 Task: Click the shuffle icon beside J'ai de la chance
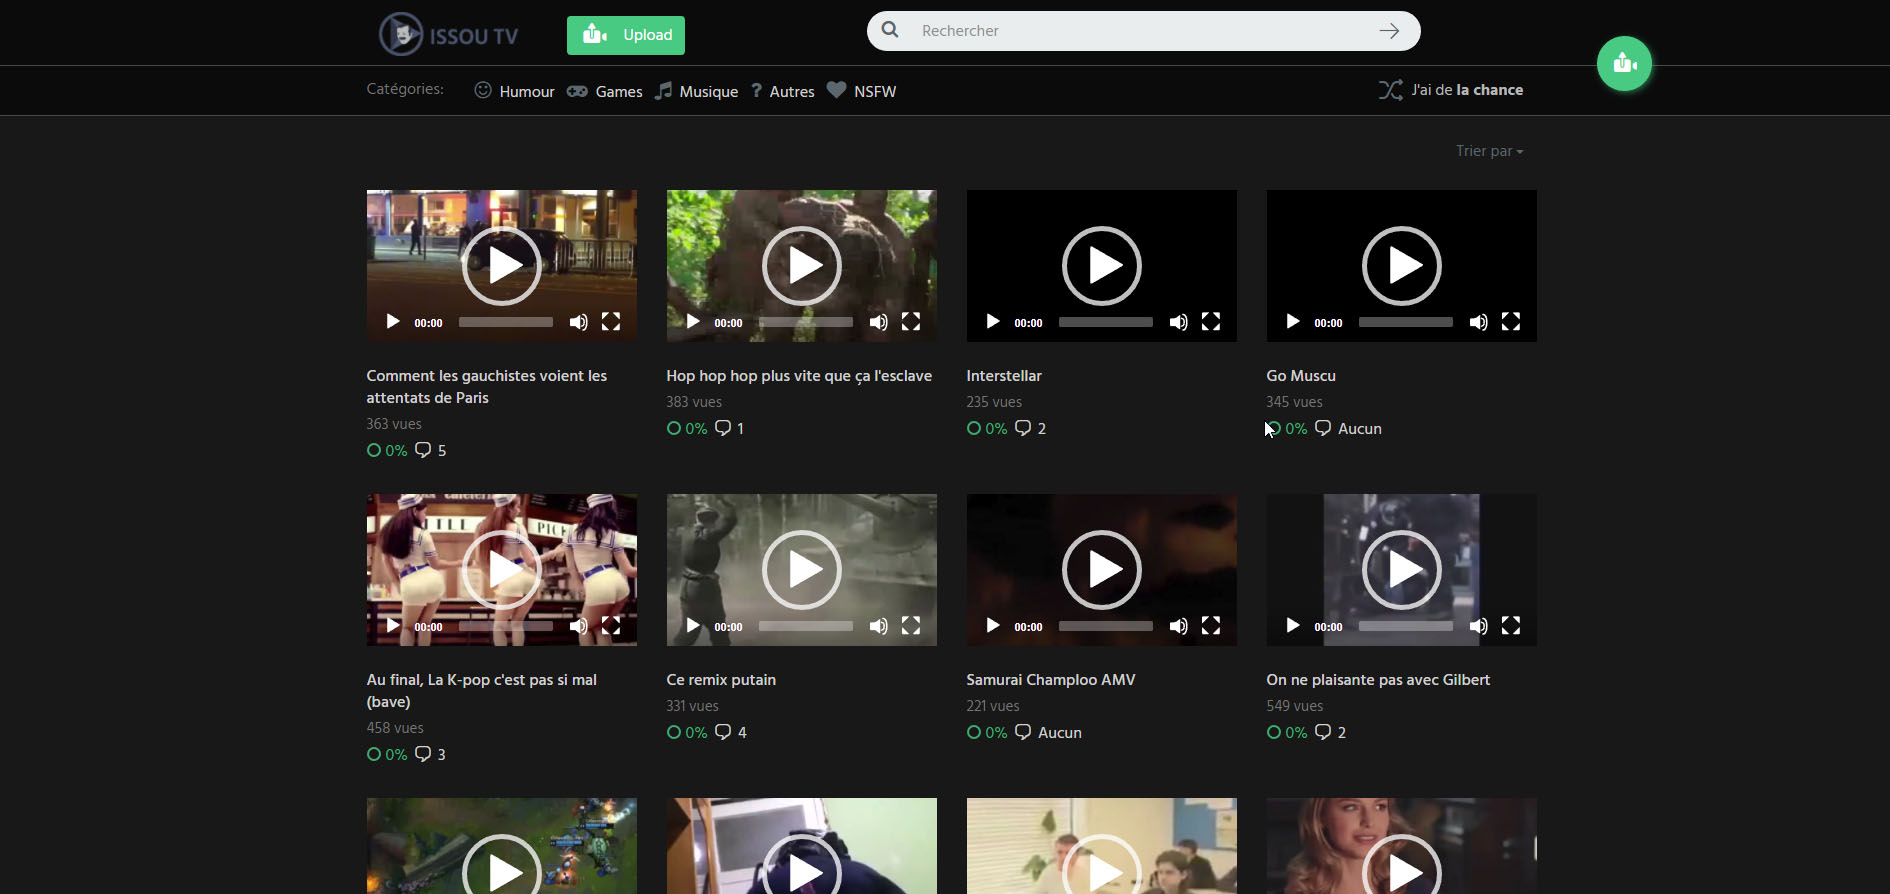[x=1390, y=90]
